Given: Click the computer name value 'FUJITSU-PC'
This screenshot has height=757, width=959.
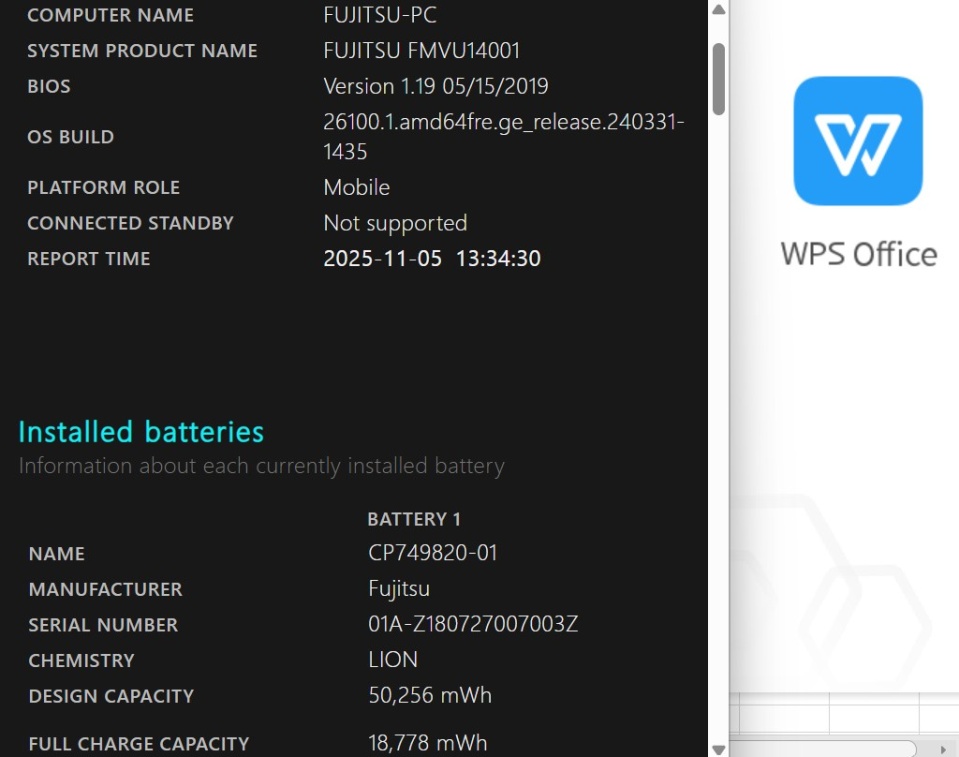Looking at the screenshot, I should tap(380, 15).
